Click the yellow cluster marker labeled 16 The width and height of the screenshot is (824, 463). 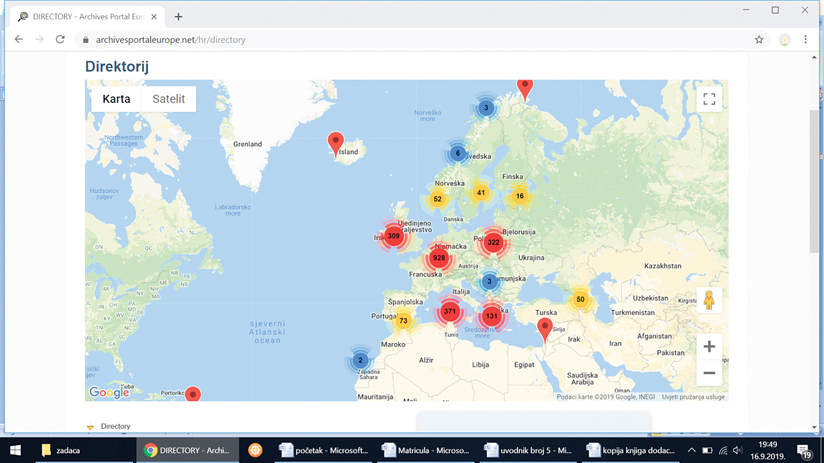coord(519,196)
